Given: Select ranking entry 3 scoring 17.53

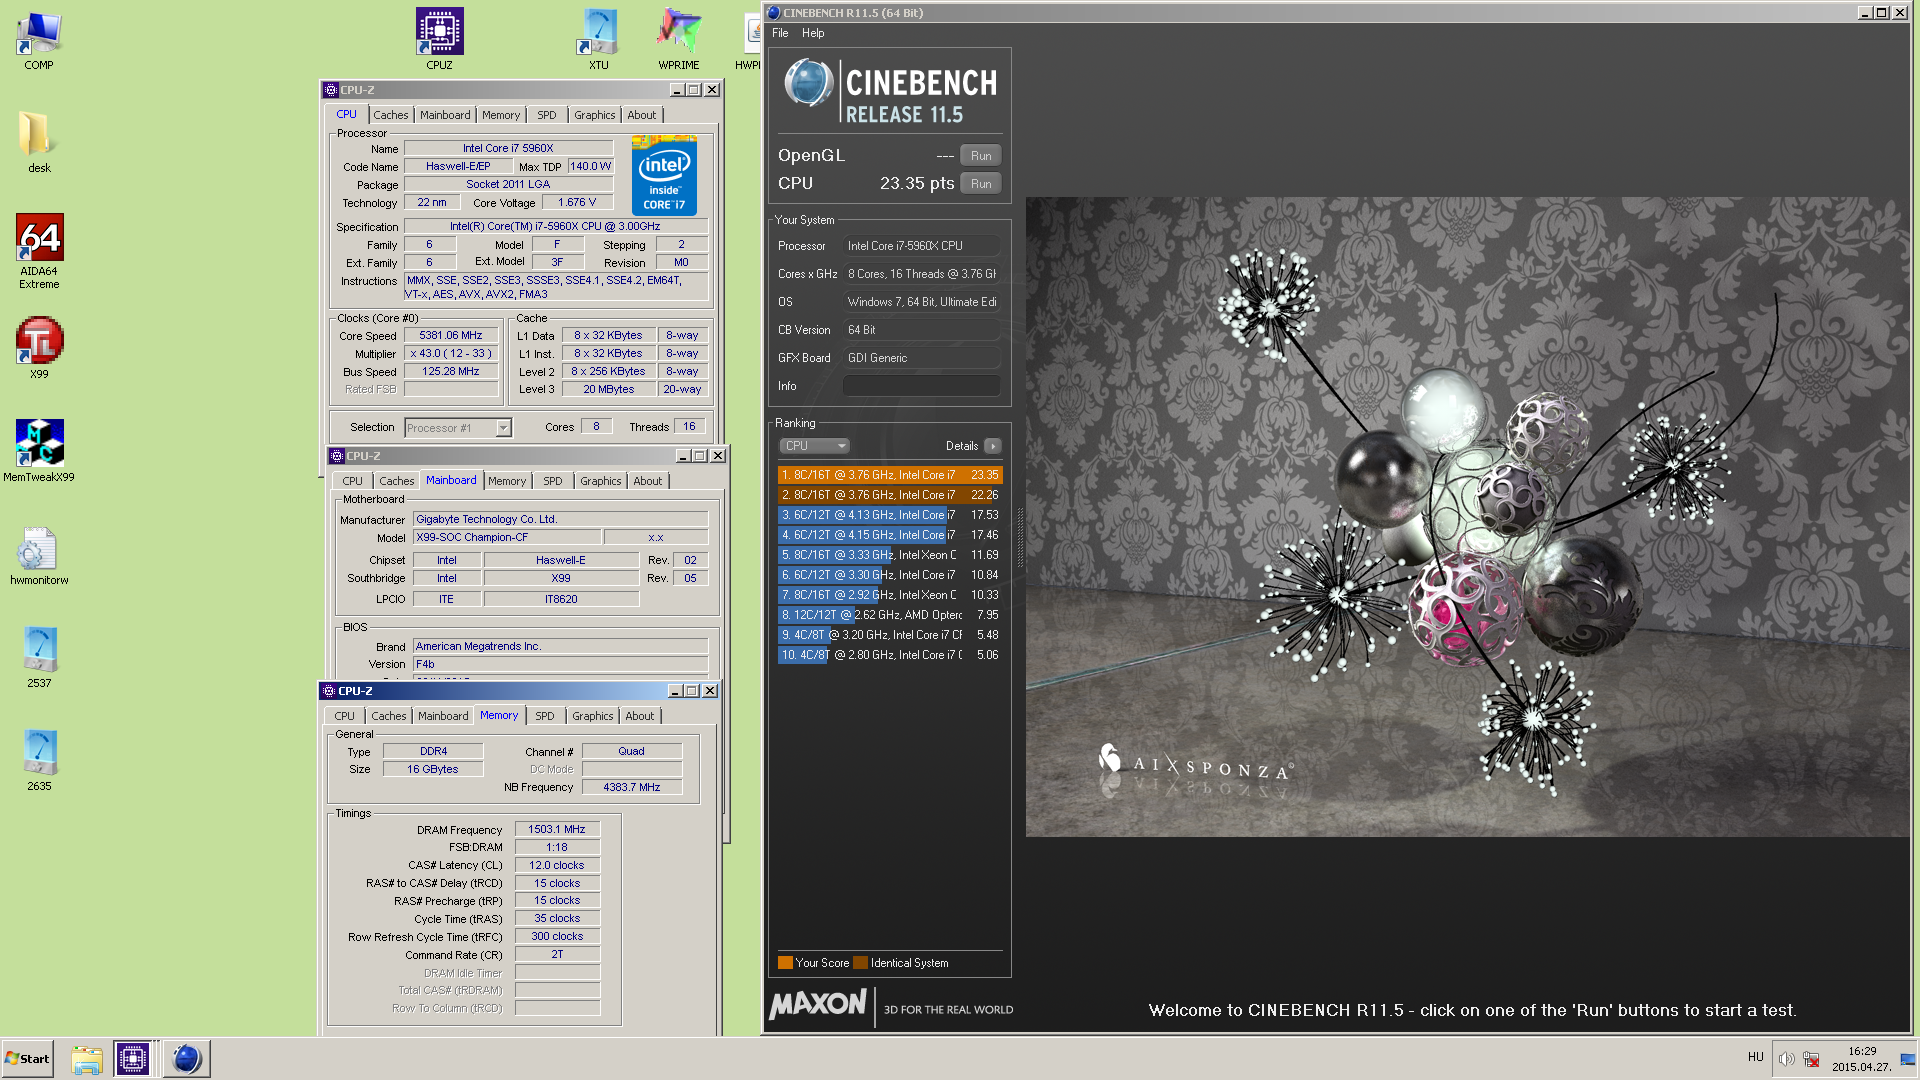Looking at the screenshot, I should tap(890, 515).
